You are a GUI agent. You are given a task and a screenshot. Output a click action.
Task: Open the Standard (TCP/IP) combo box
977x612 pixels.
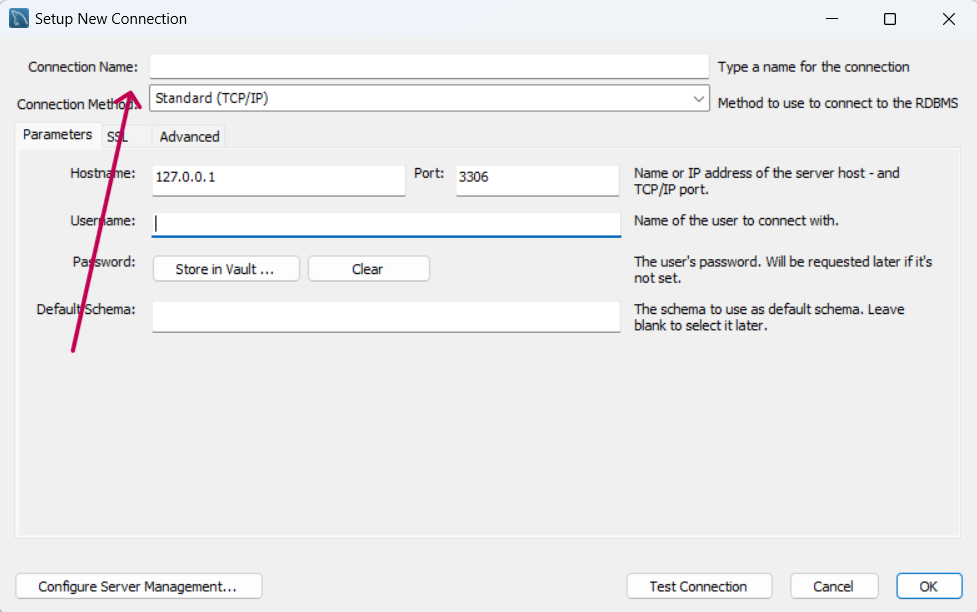(x=429, y=98)
